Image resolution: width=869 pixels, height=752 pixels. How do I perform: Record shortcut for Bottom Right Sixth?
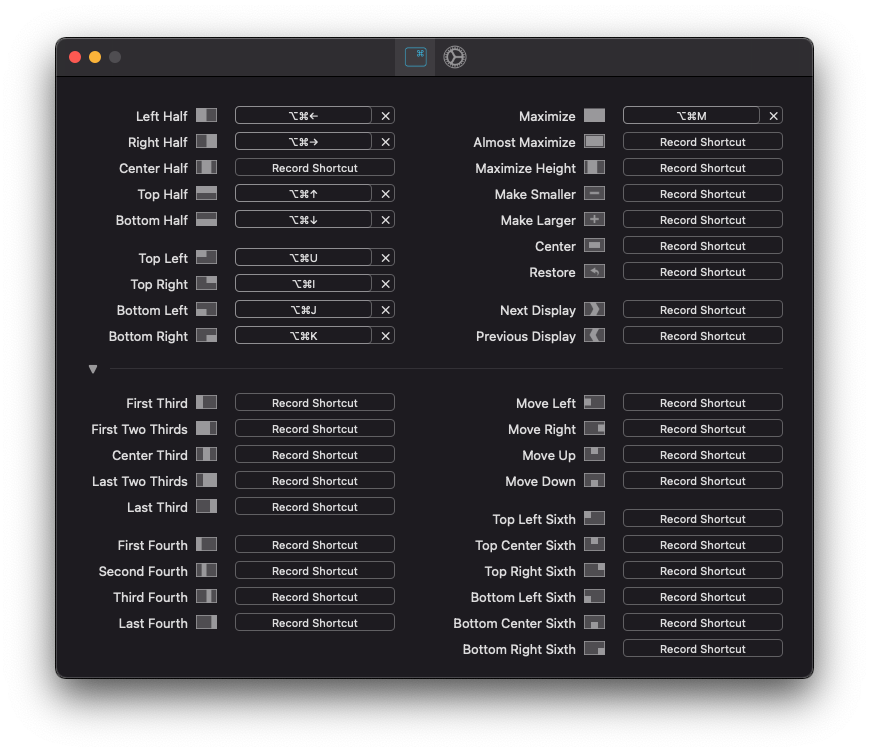coord(702,649)
